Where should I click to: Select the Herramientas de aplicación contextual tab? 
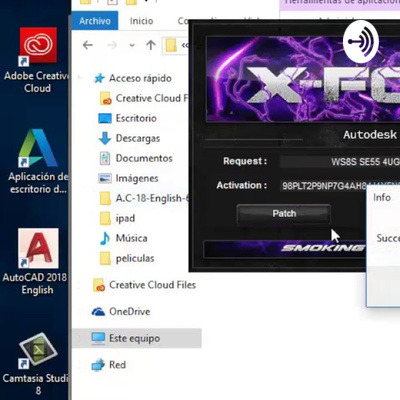tap(340, 3)
